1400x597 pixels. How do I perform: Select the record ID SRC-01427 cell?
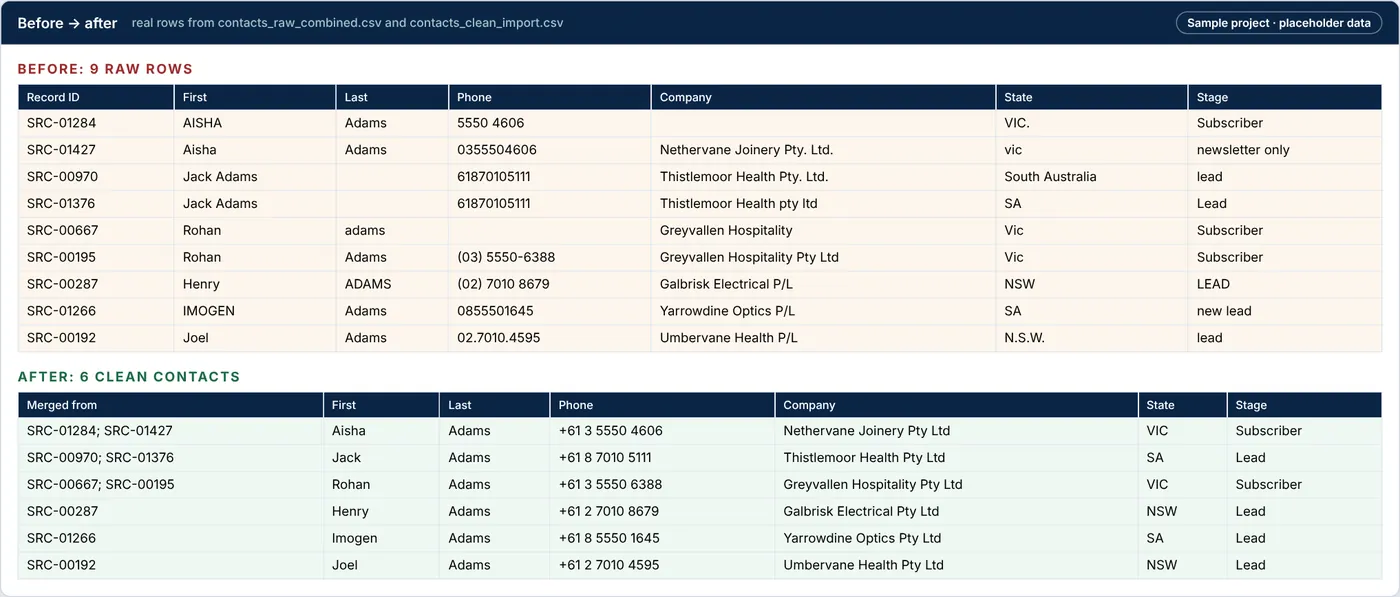[x=96, y=150]
